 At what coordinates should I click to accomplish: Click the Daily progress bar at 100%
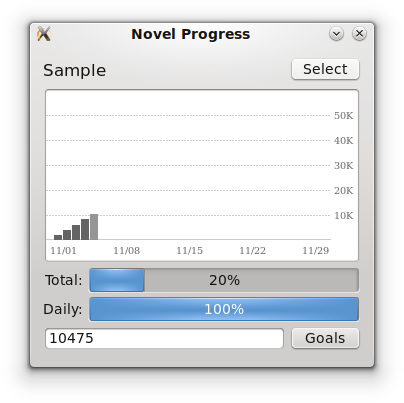(x=224, y=309)
